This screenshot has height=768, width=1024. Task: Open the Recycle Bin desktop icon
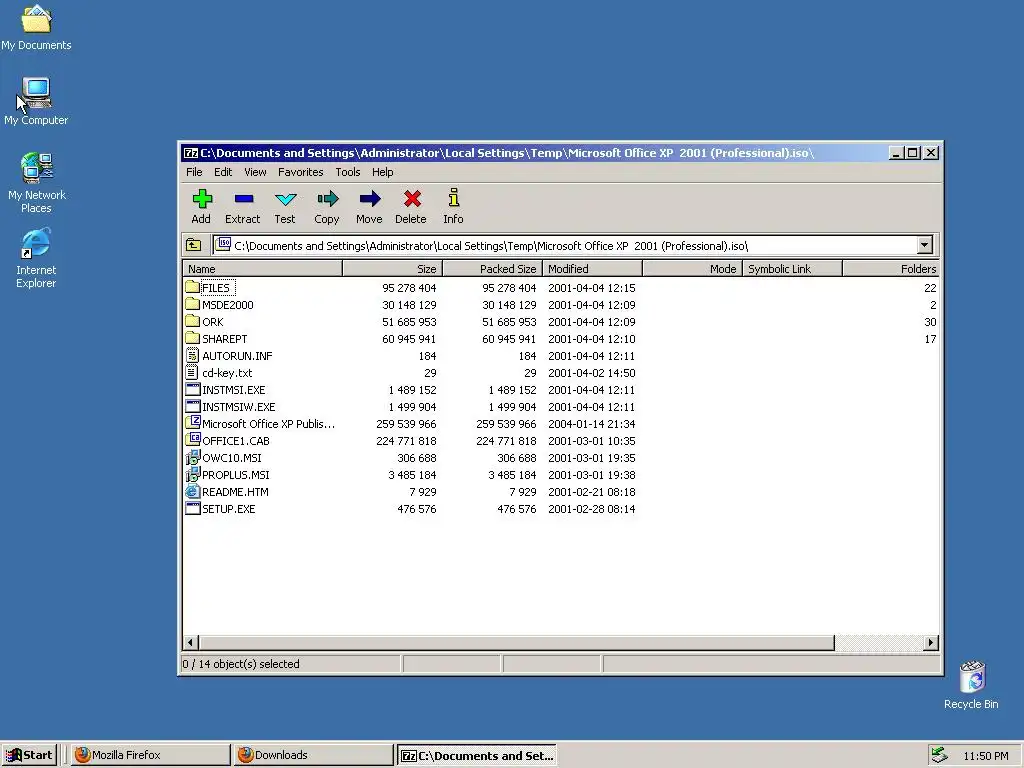[972, 677]
